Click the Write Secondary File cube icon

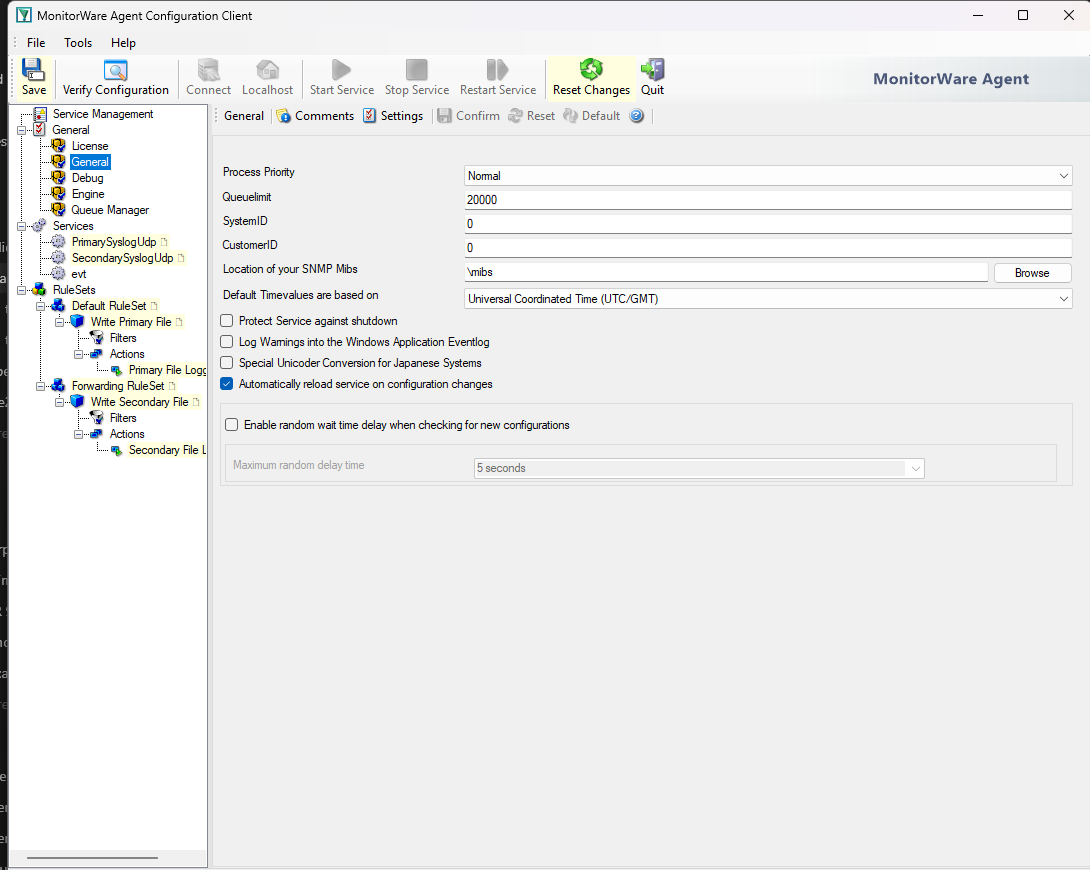(77, 402)
